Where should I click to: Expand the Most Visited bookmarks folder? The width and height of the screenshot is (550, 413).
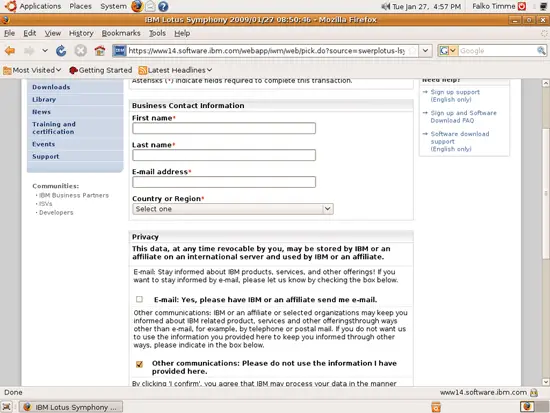pyautogui.click(x=32, y=70)
